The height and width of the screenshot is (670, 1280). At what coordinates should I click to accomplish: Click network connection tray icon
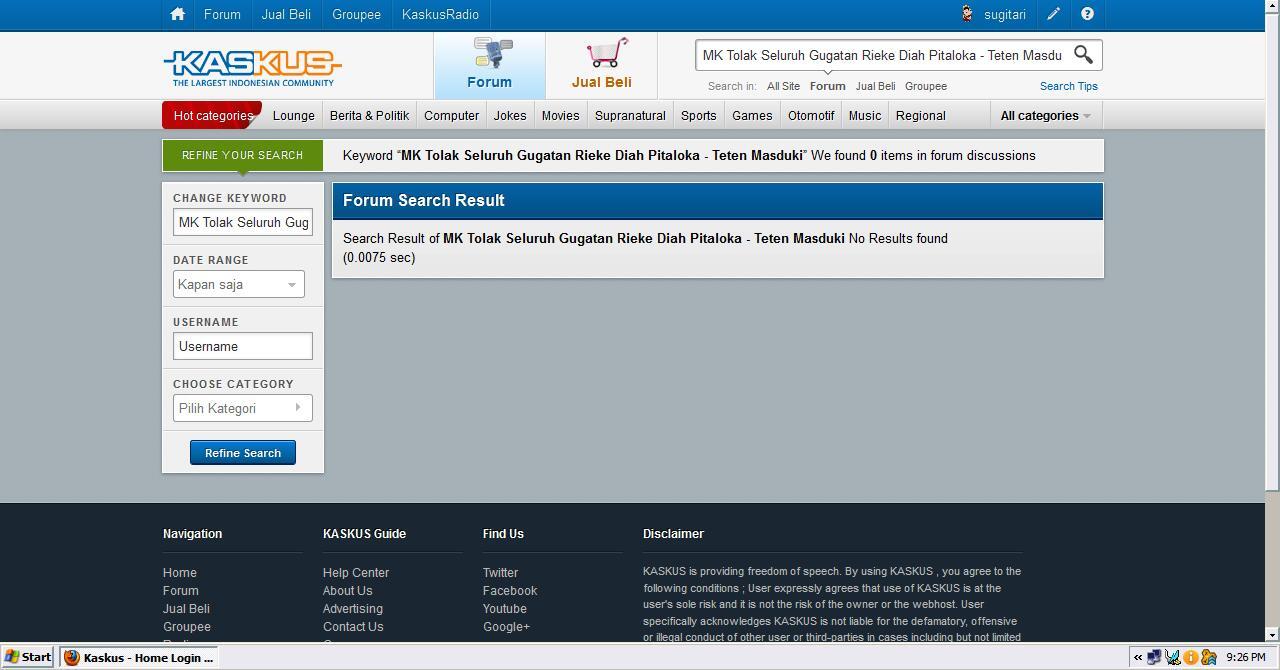click(x=1154, y=657)
